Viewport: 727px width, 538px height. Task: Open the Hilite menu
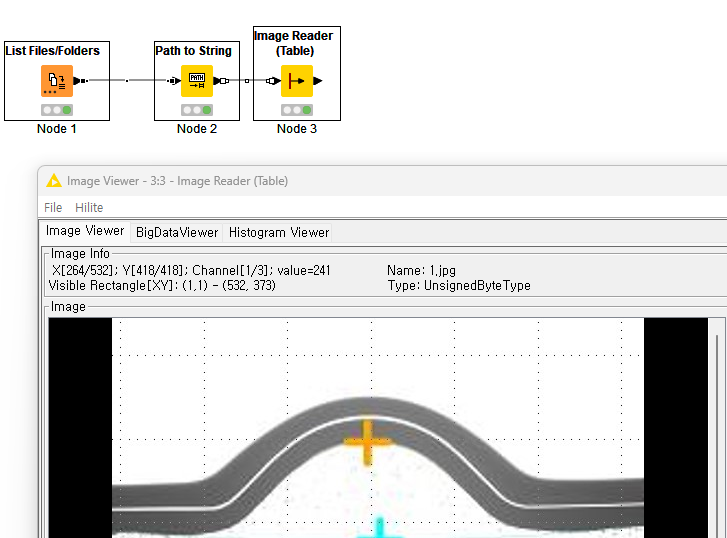89,207
